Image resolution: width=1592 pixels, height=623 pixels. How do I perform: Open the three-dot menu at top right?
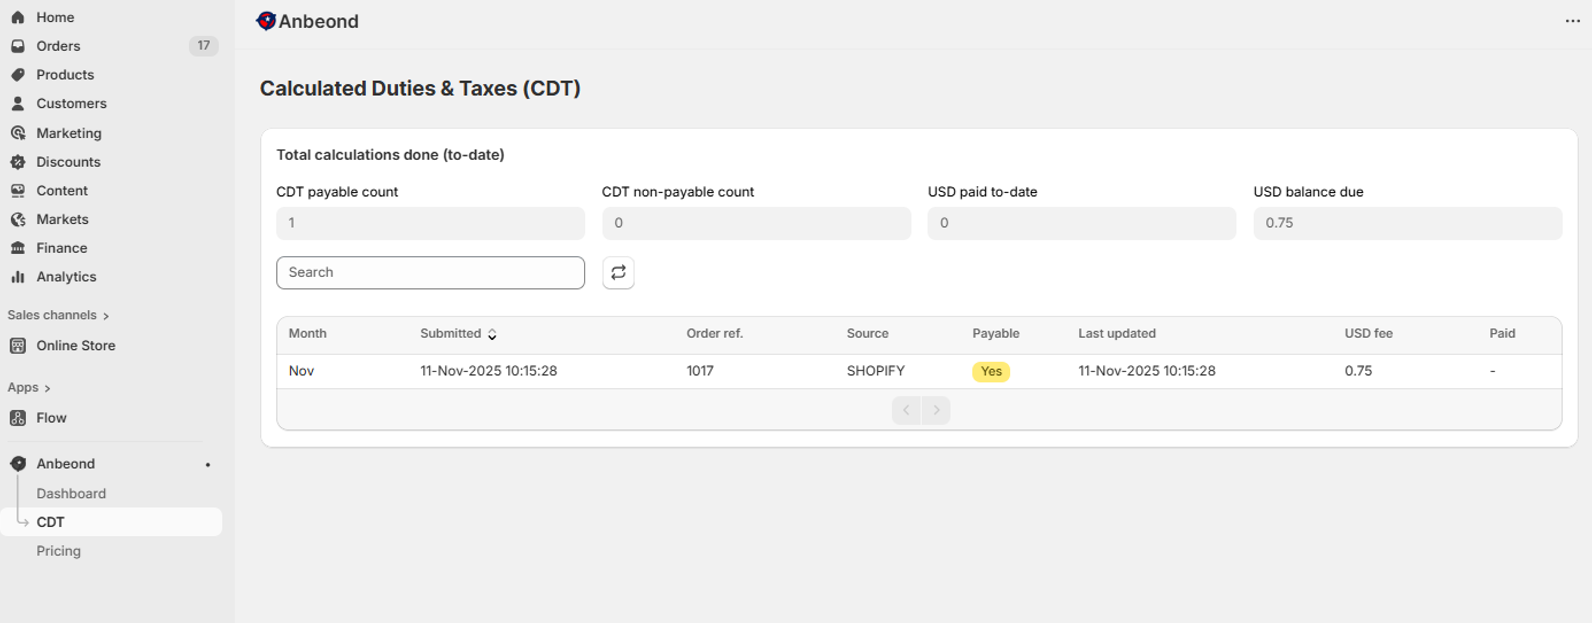(1572, 21)
